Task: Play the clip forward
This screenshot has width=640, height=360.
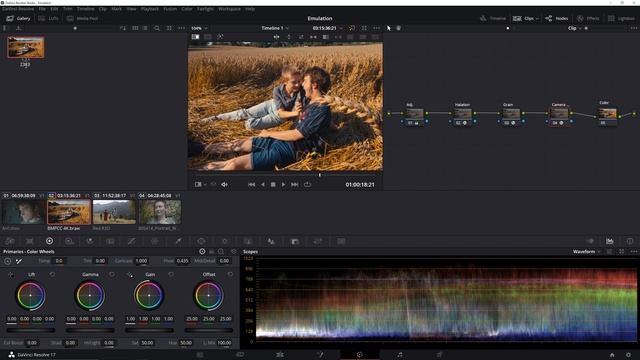Action: coord(283,184)
